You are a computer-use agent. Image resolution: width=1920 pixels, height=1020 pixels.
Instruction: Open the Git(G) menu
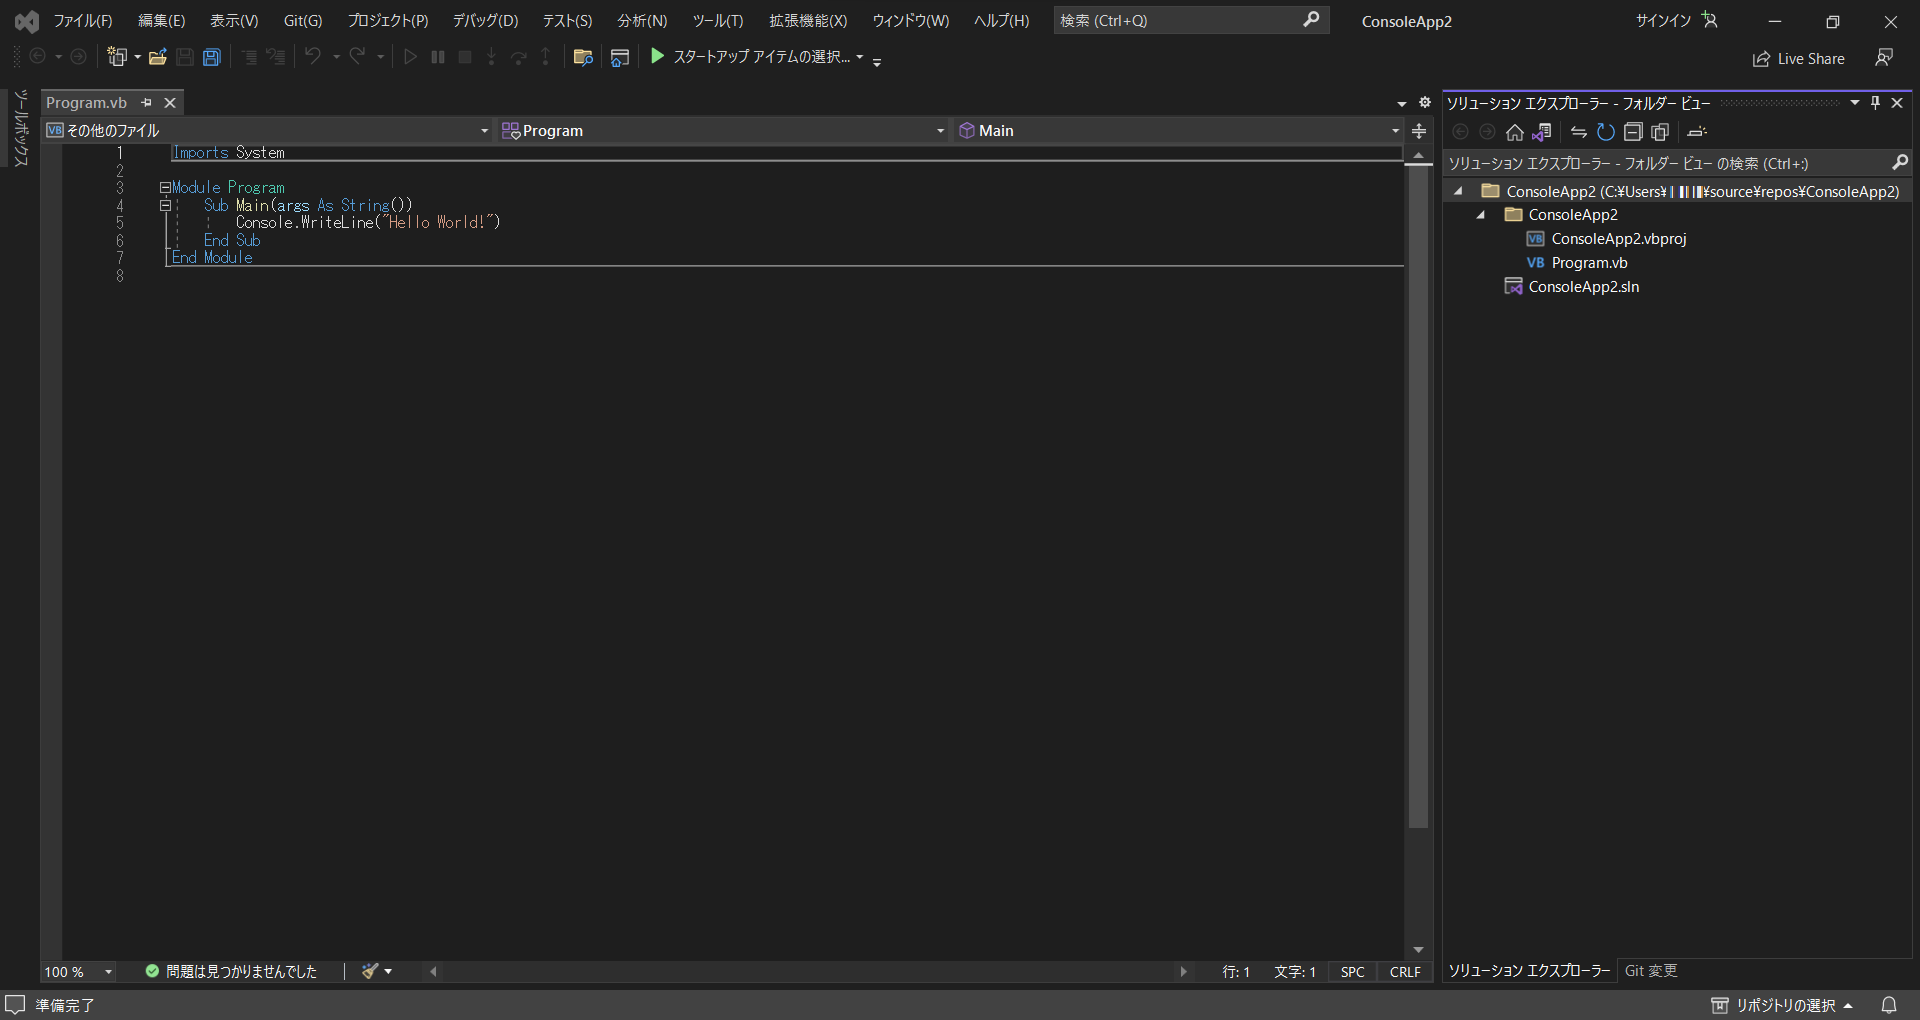tap(301, 20)
